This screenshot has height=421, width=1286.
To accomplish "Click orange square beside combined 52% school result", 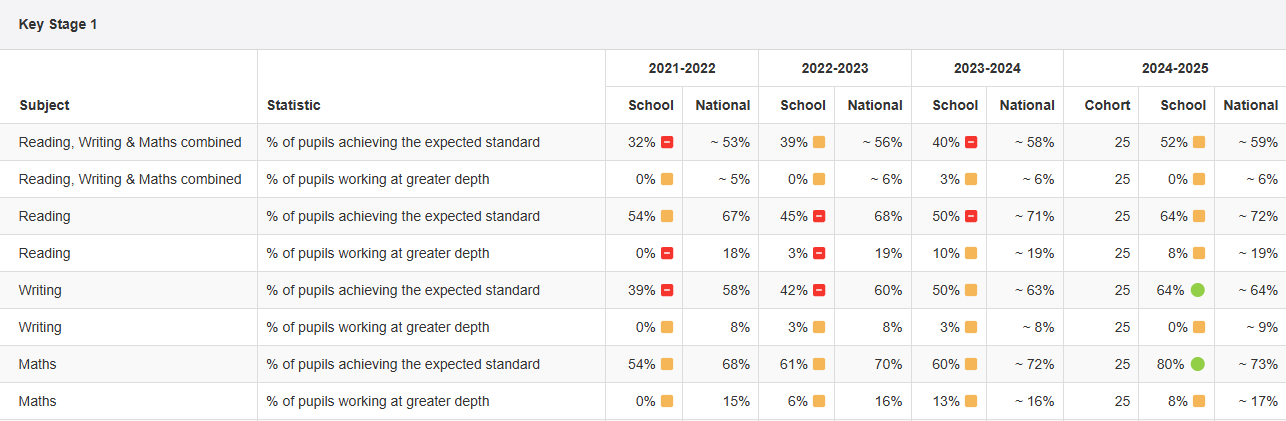I will tap(1199, 143).
